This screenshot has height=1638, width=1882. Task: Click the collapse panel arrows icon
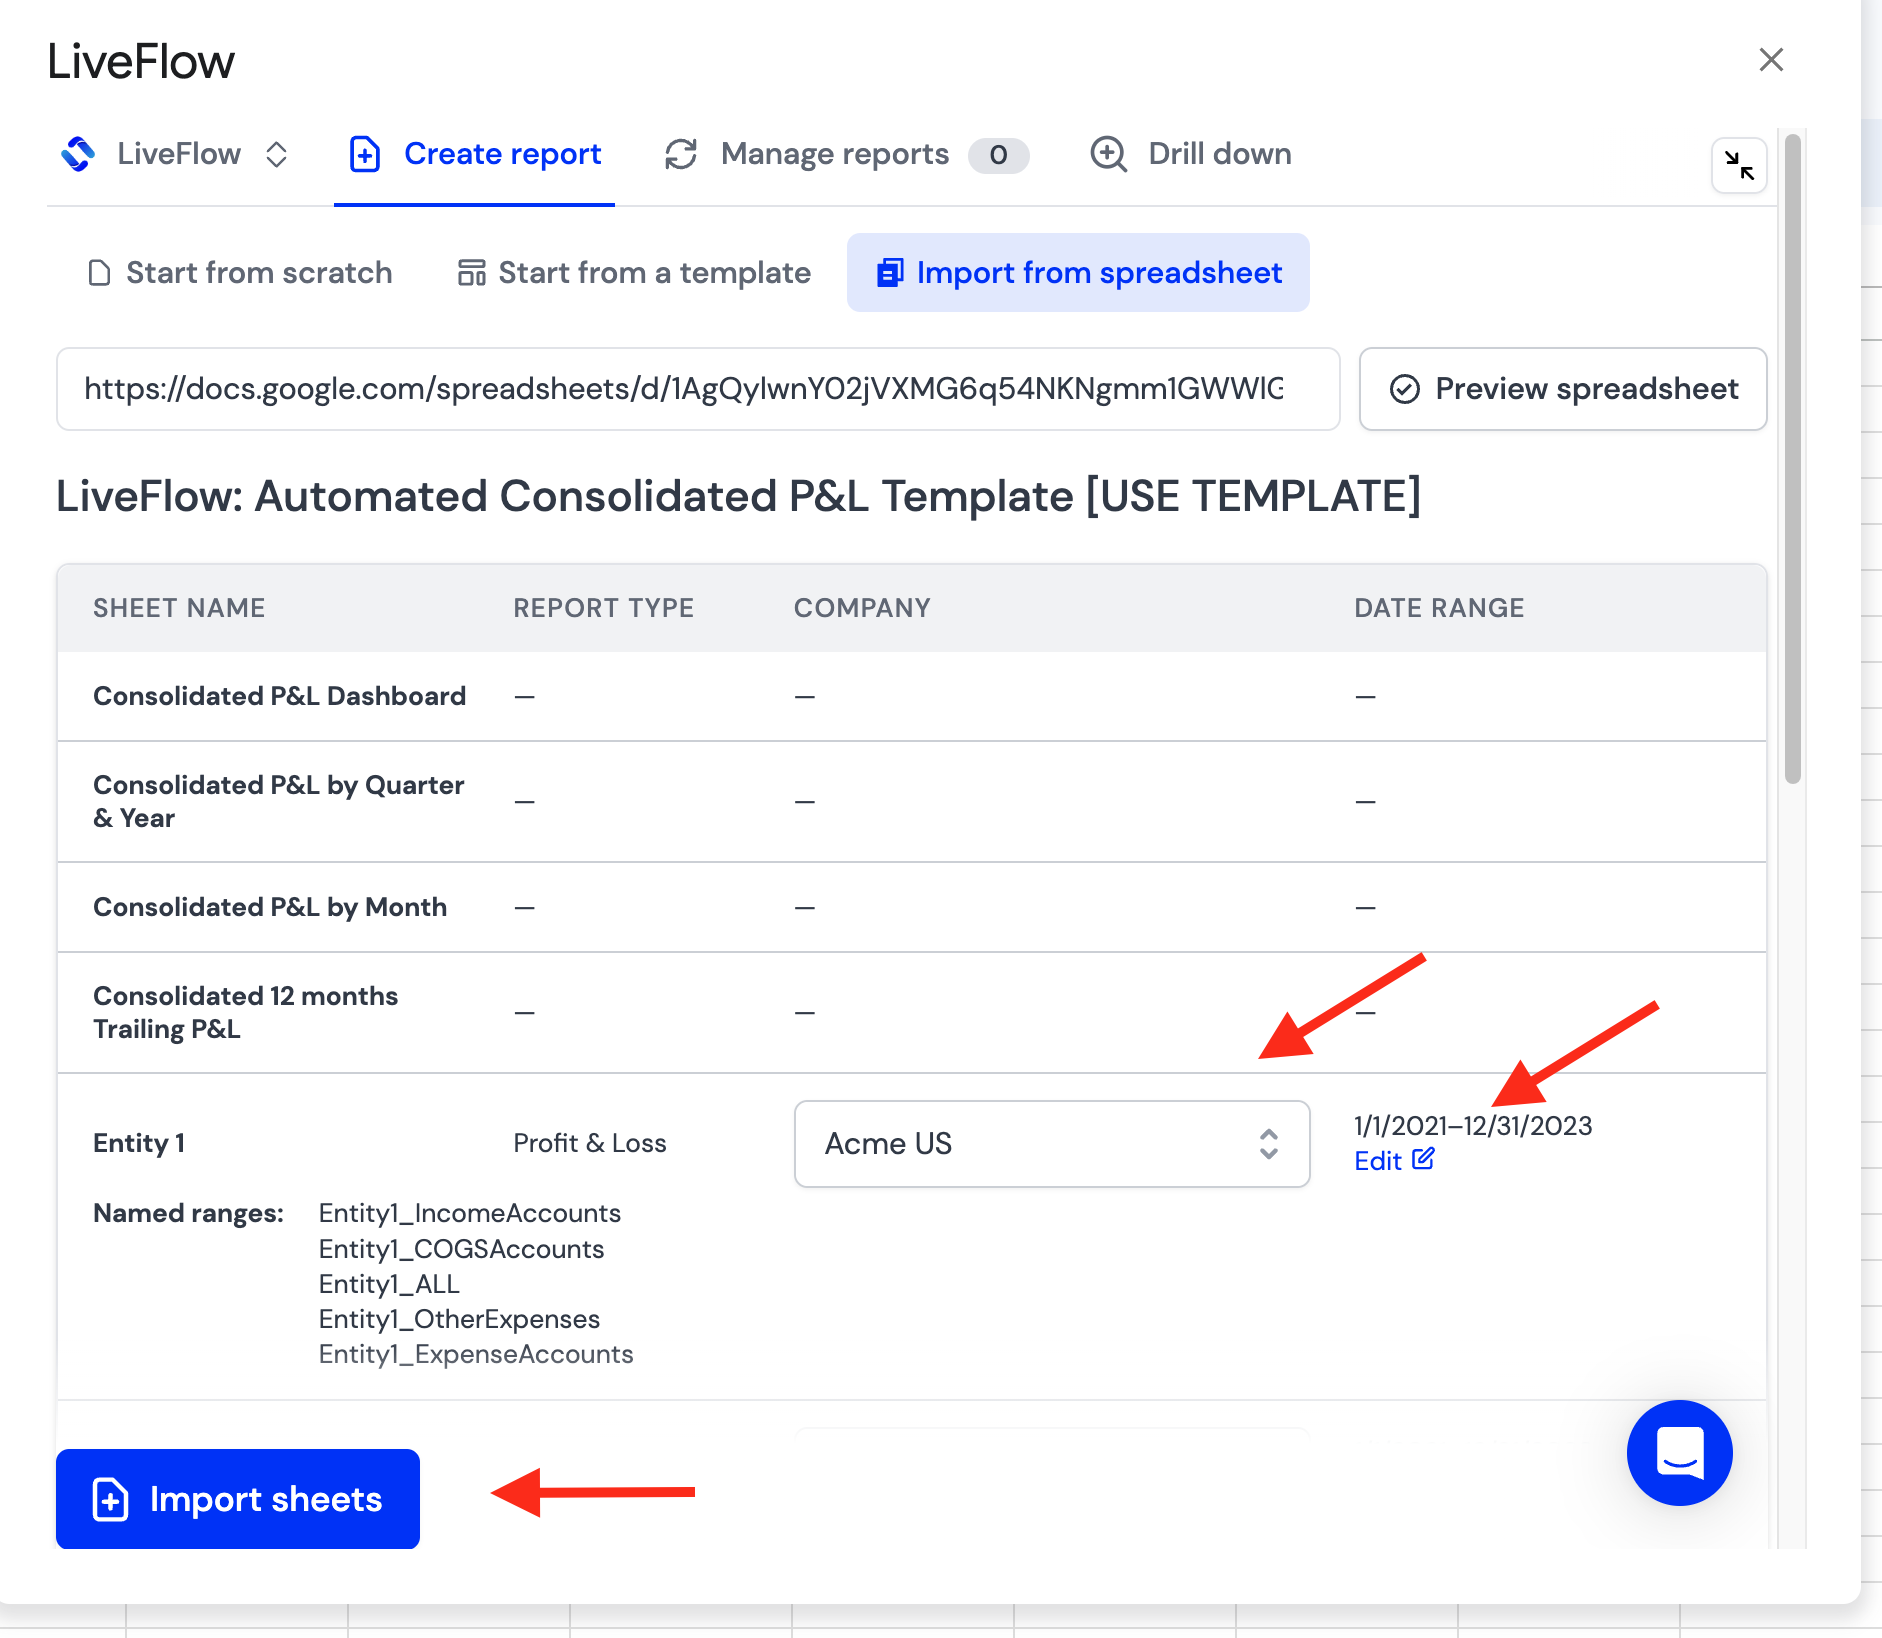click(1739, 165)
